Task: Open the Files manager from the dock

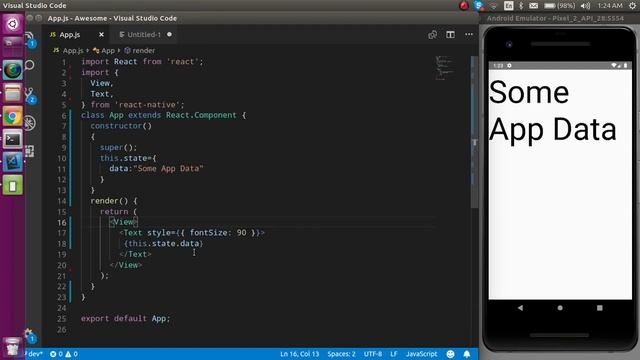Action: coord(13,93)
